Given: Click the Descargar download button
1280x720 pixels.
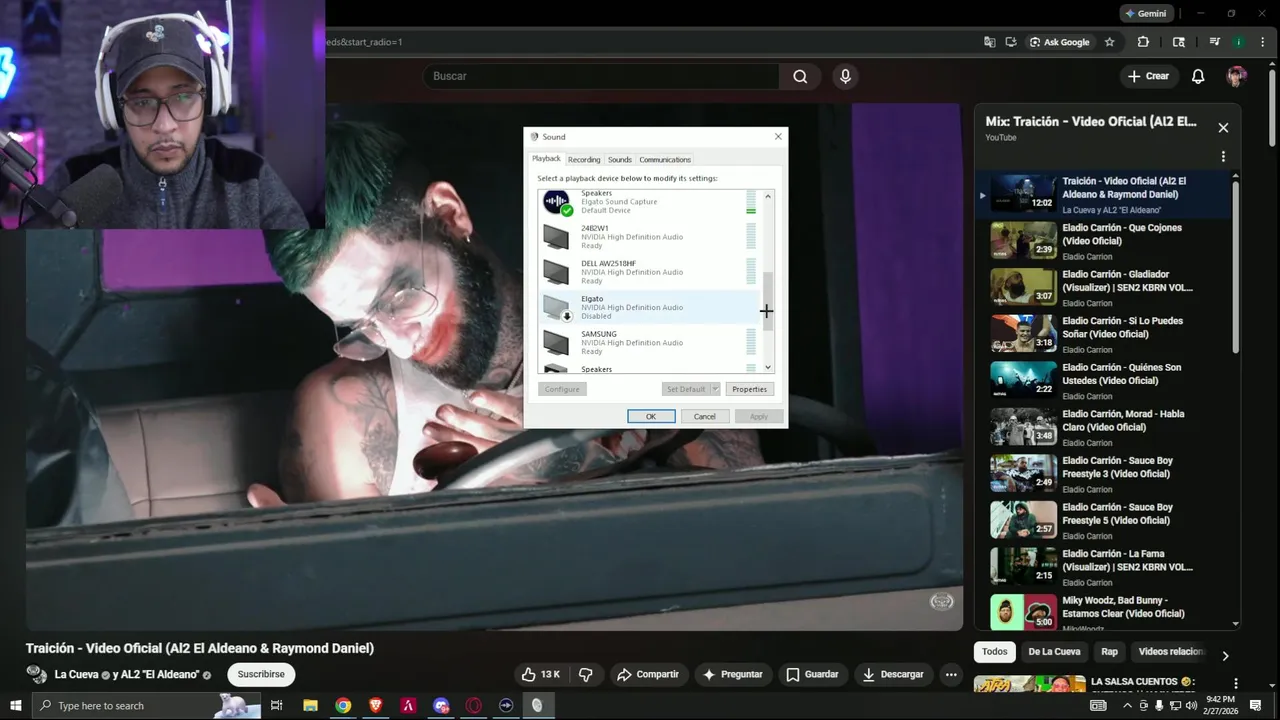Looking at the screenshot, I should tap(893, 674).
